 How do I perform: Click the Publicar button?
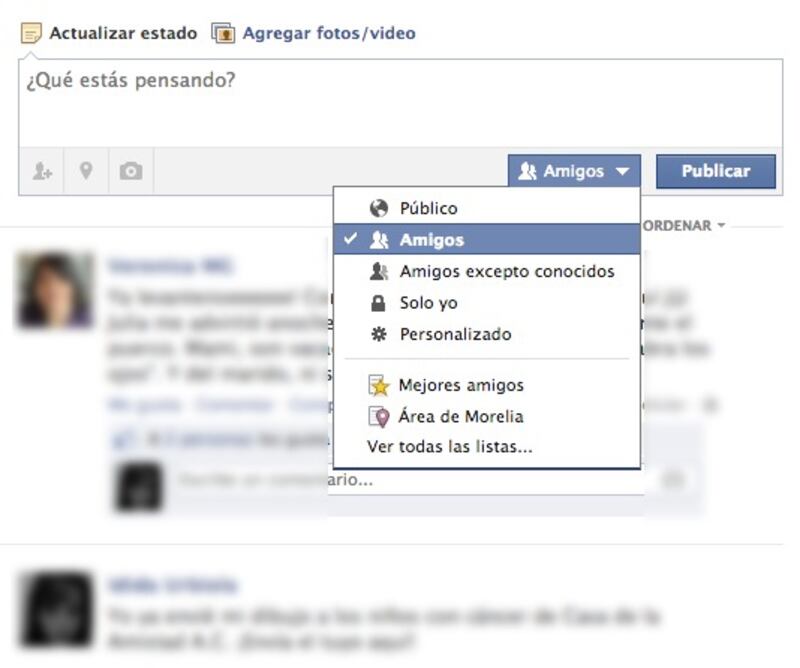(716, 171)
